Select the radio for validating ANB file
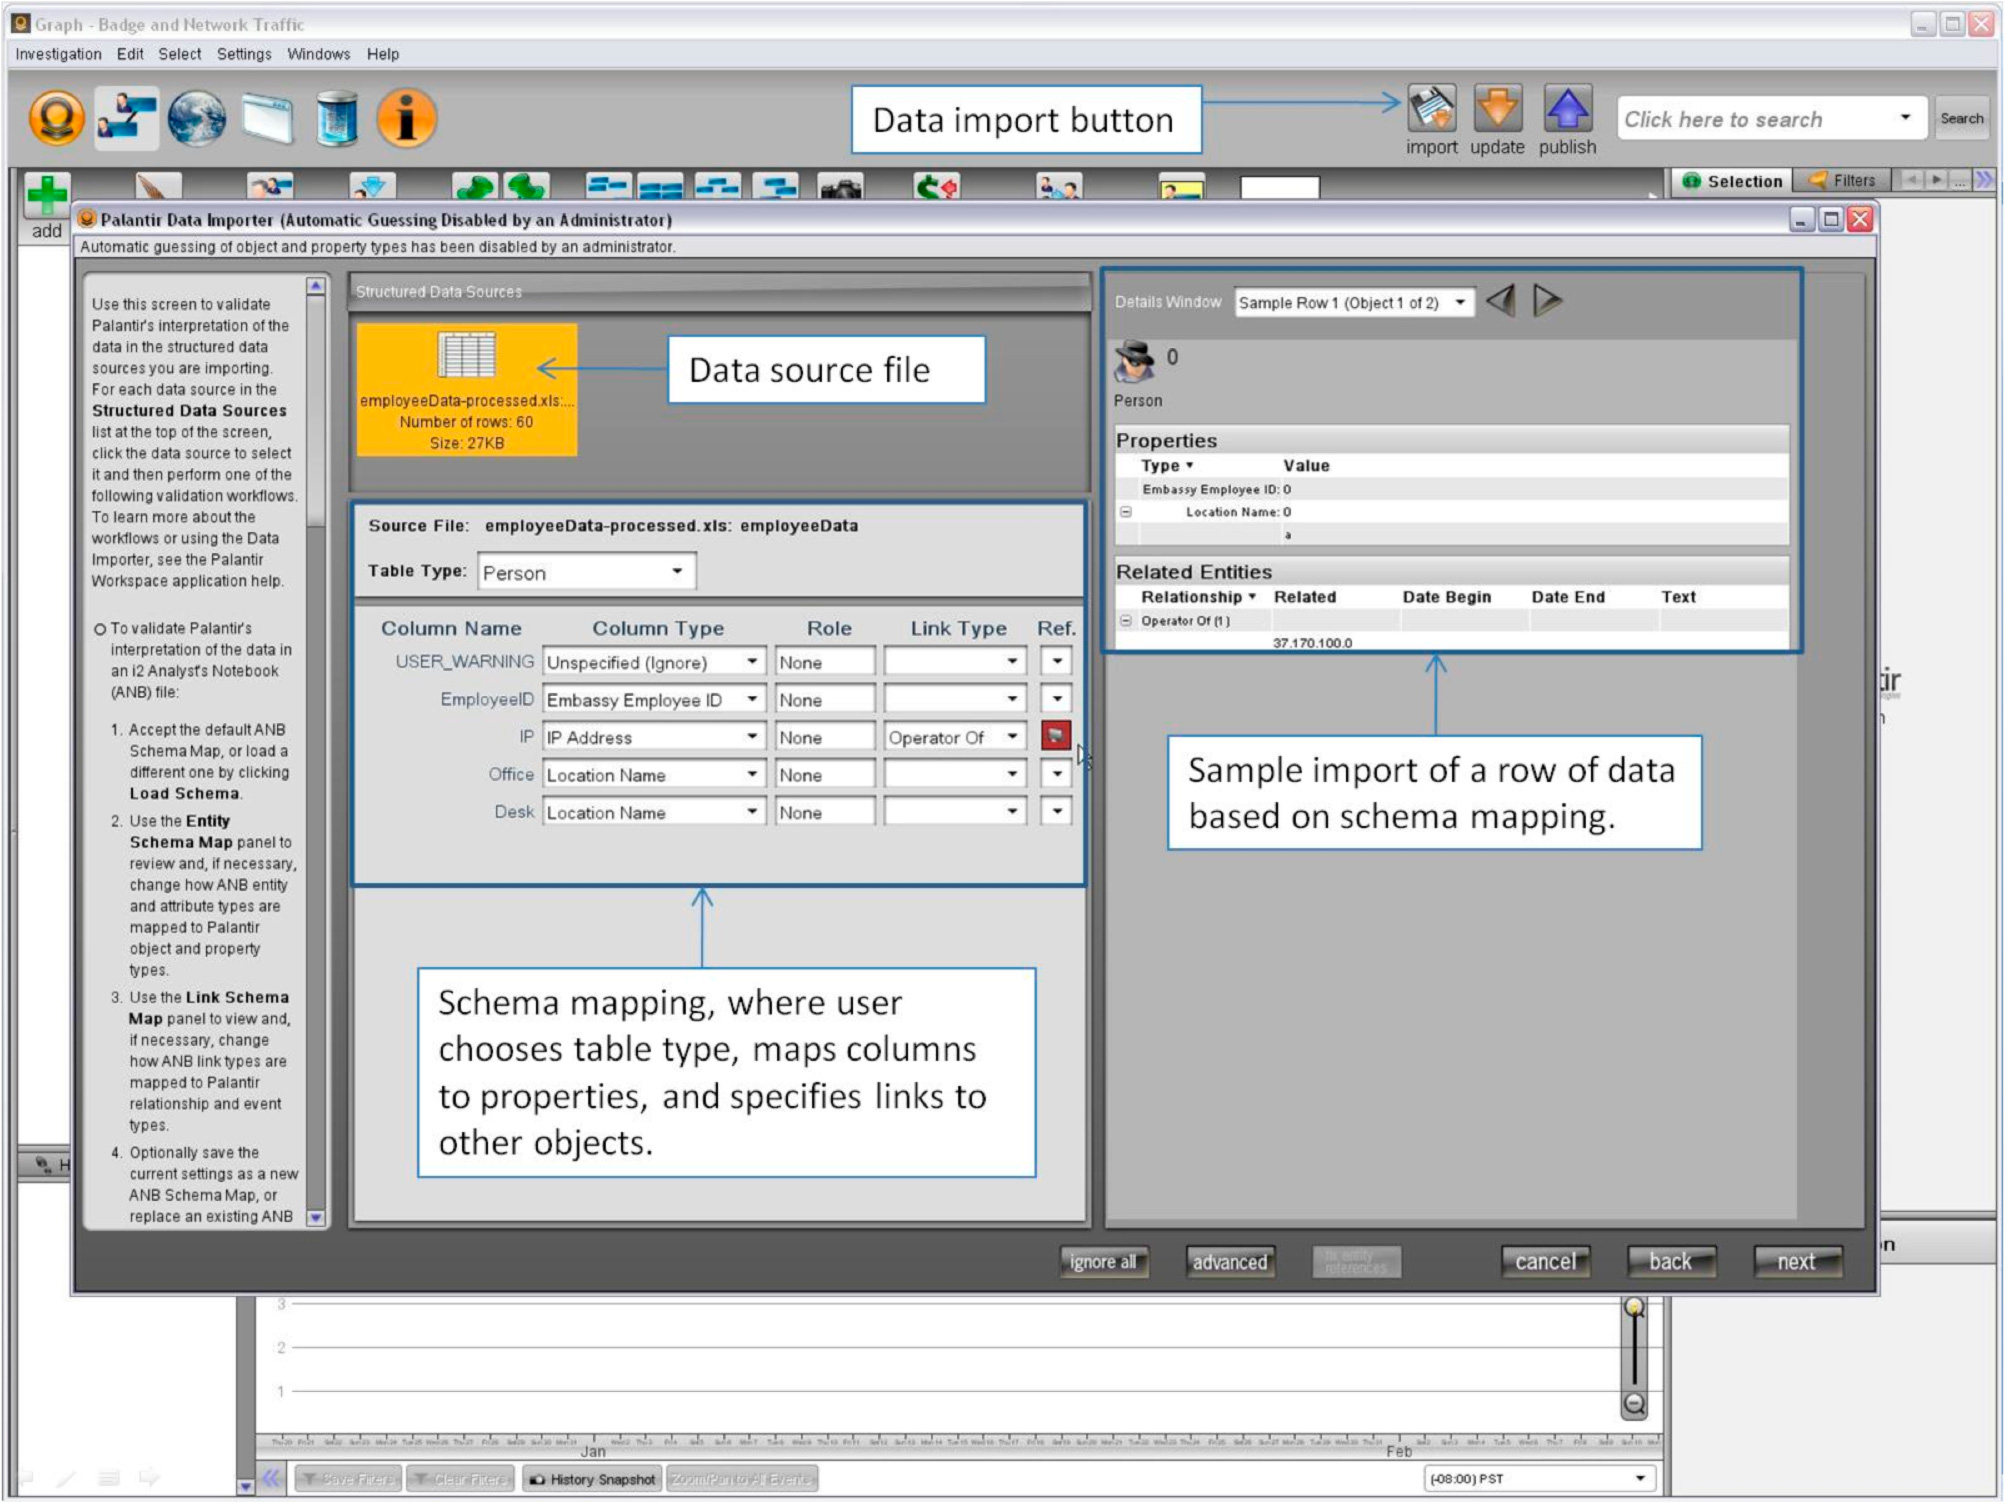Image resolution: width=2005 pixels, height=1503 pixels. (100, 629)
